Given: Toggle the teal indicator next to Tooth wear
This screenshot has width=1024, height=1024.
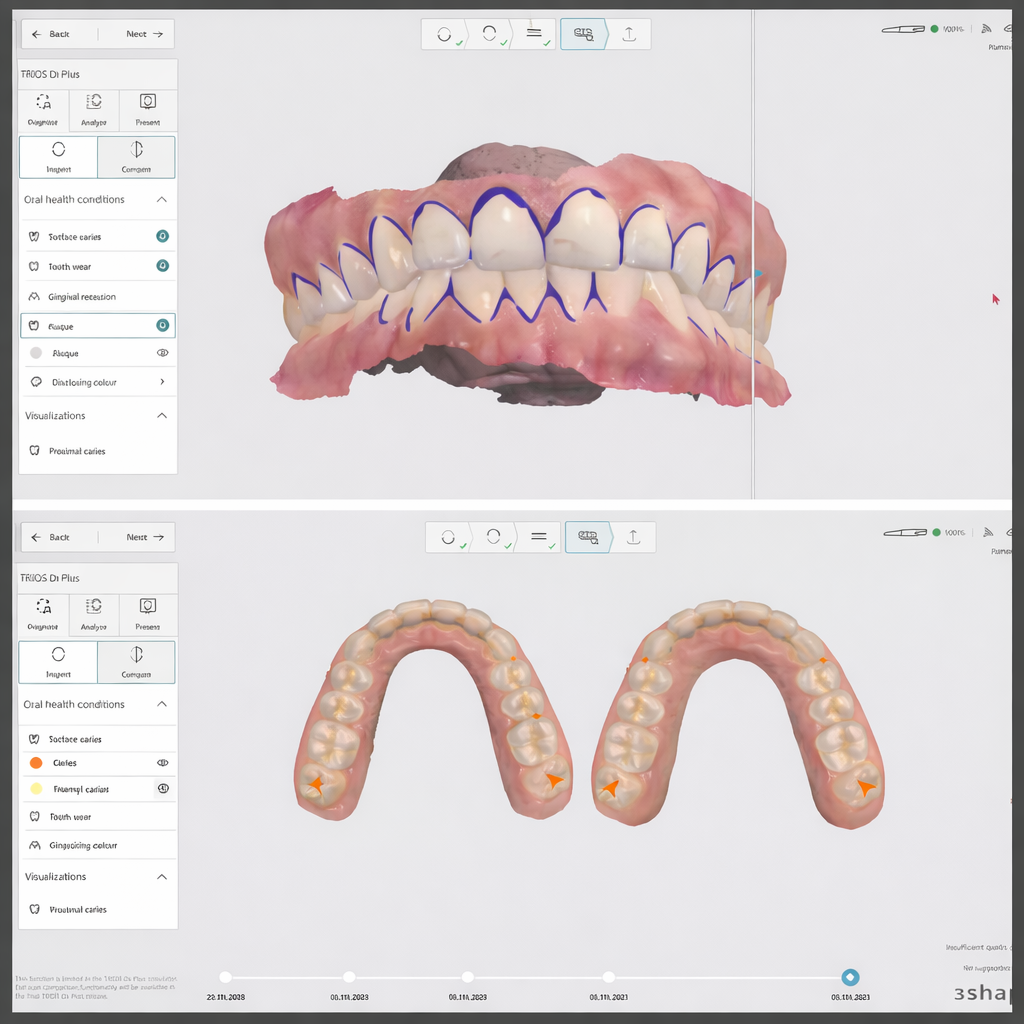Looking at the screenshot, I should tap(162, 266).
